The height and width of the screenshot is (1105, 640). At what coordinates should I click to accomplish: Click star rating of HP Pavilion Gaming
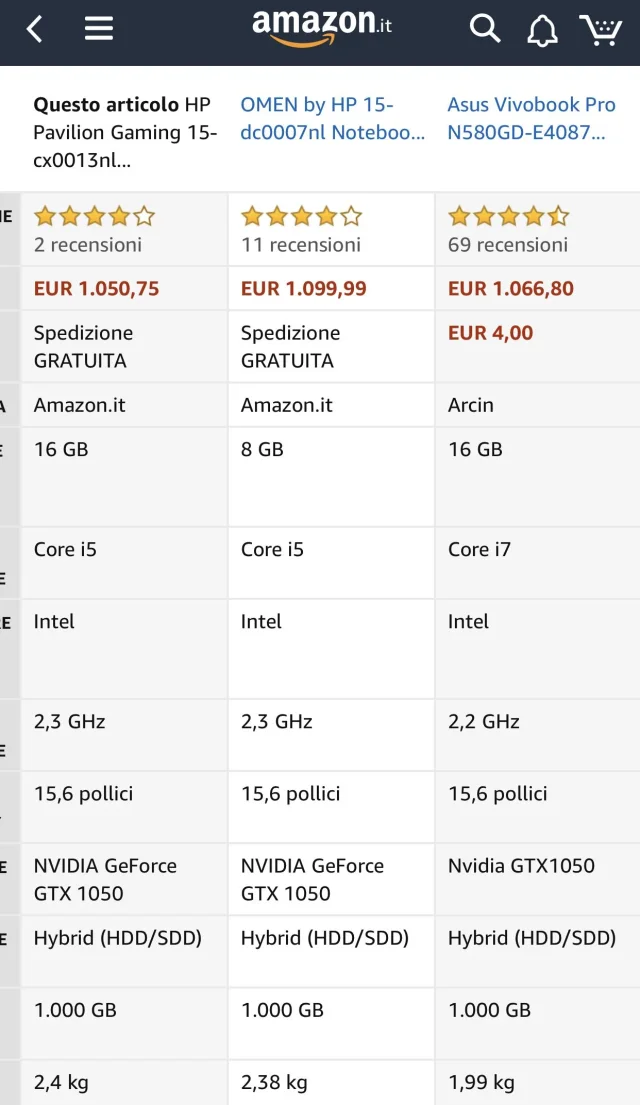94,216
